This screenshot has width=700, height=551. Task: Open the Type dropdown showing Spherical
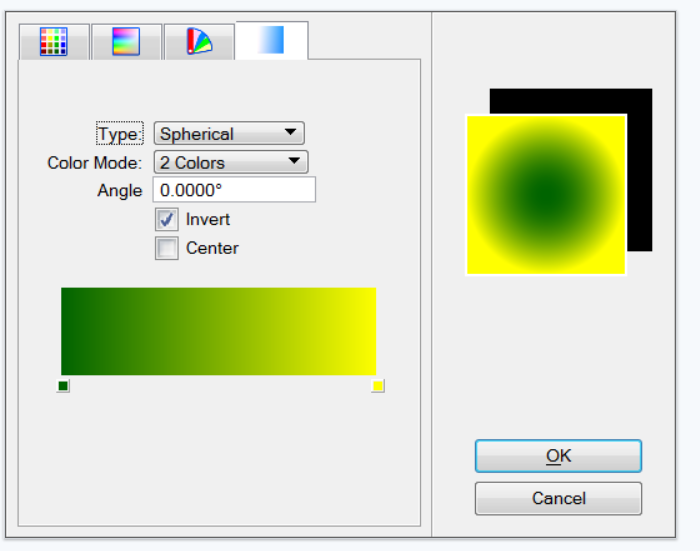click(x=229, y=133)
